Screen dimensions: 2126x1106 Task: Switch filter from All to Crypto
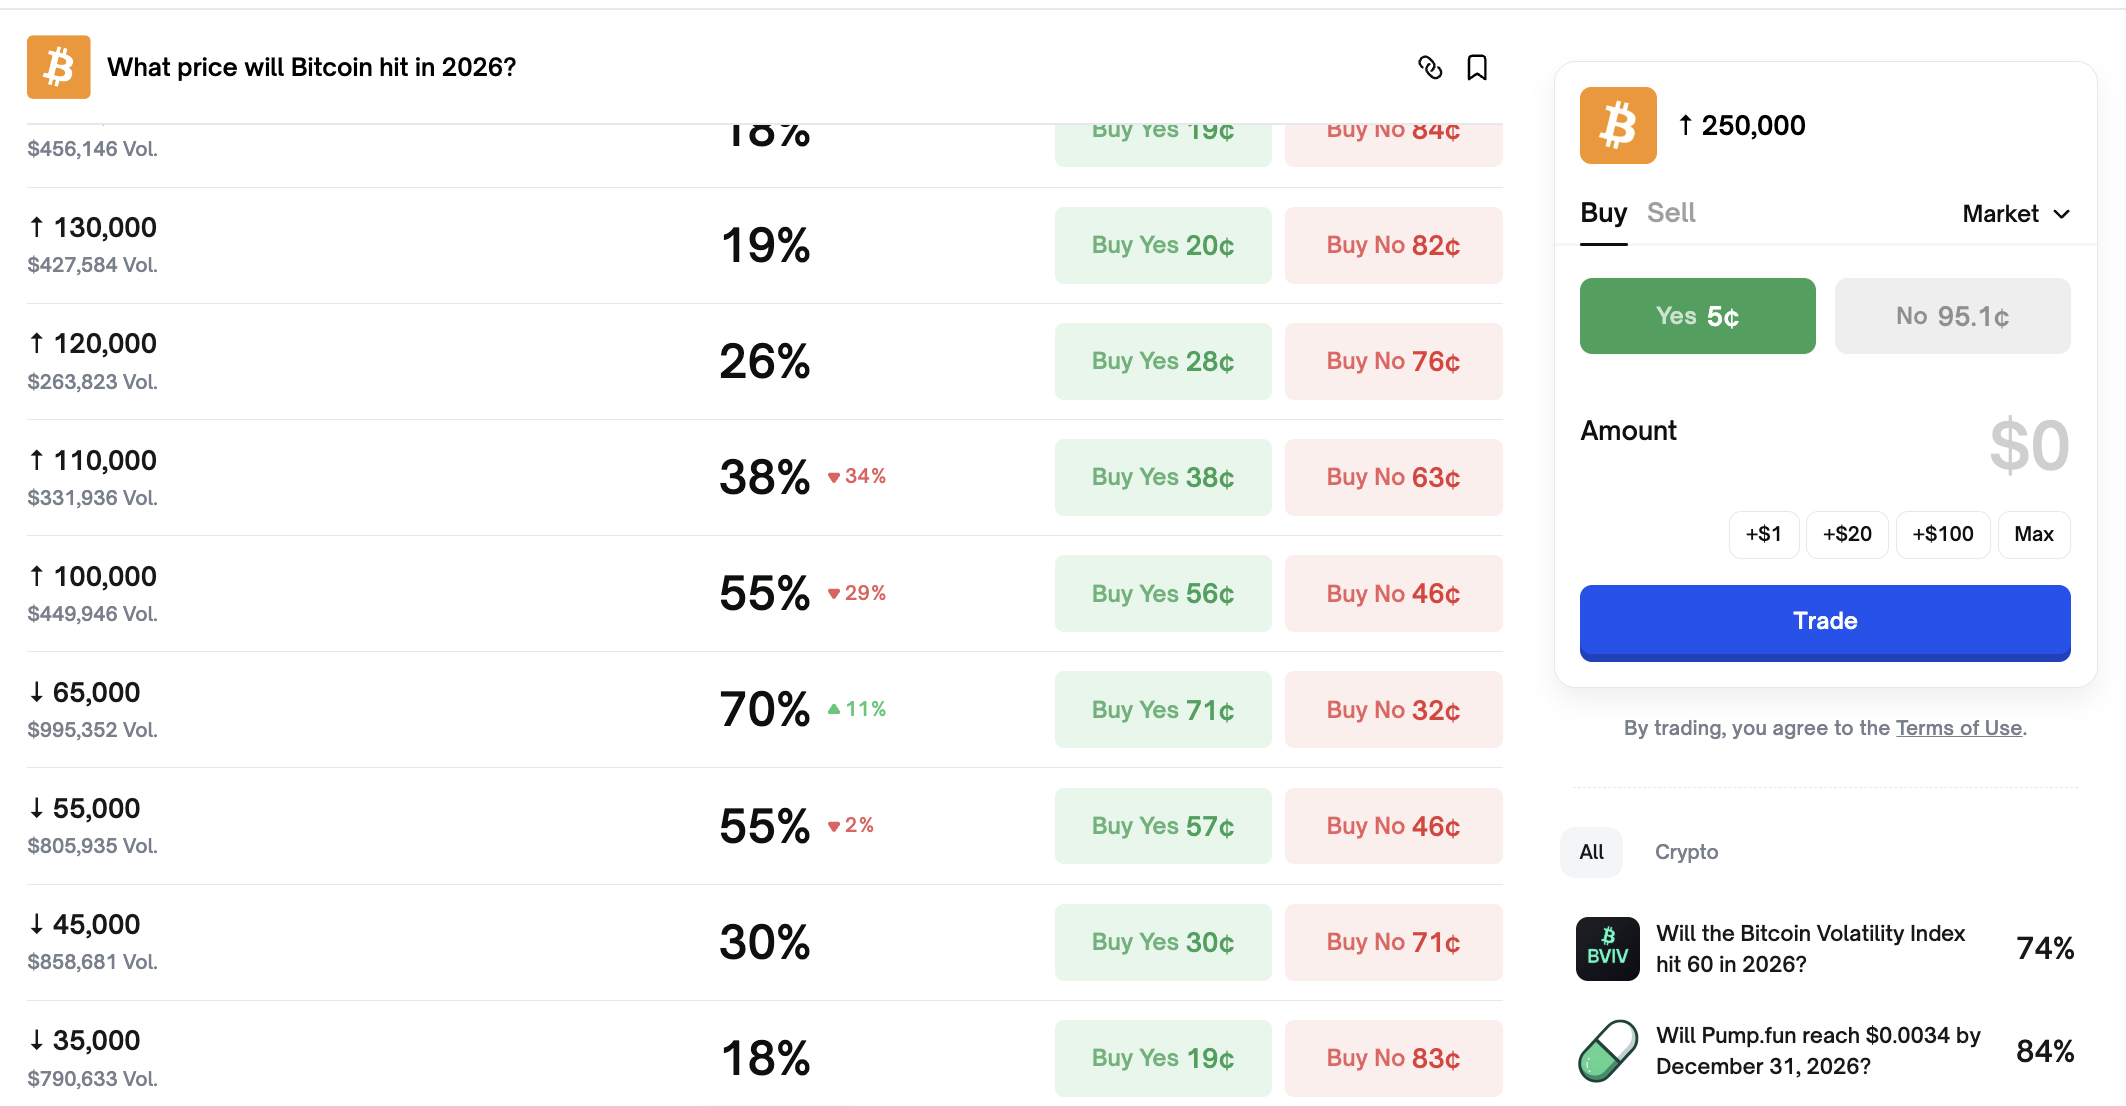click(1686, 852)
